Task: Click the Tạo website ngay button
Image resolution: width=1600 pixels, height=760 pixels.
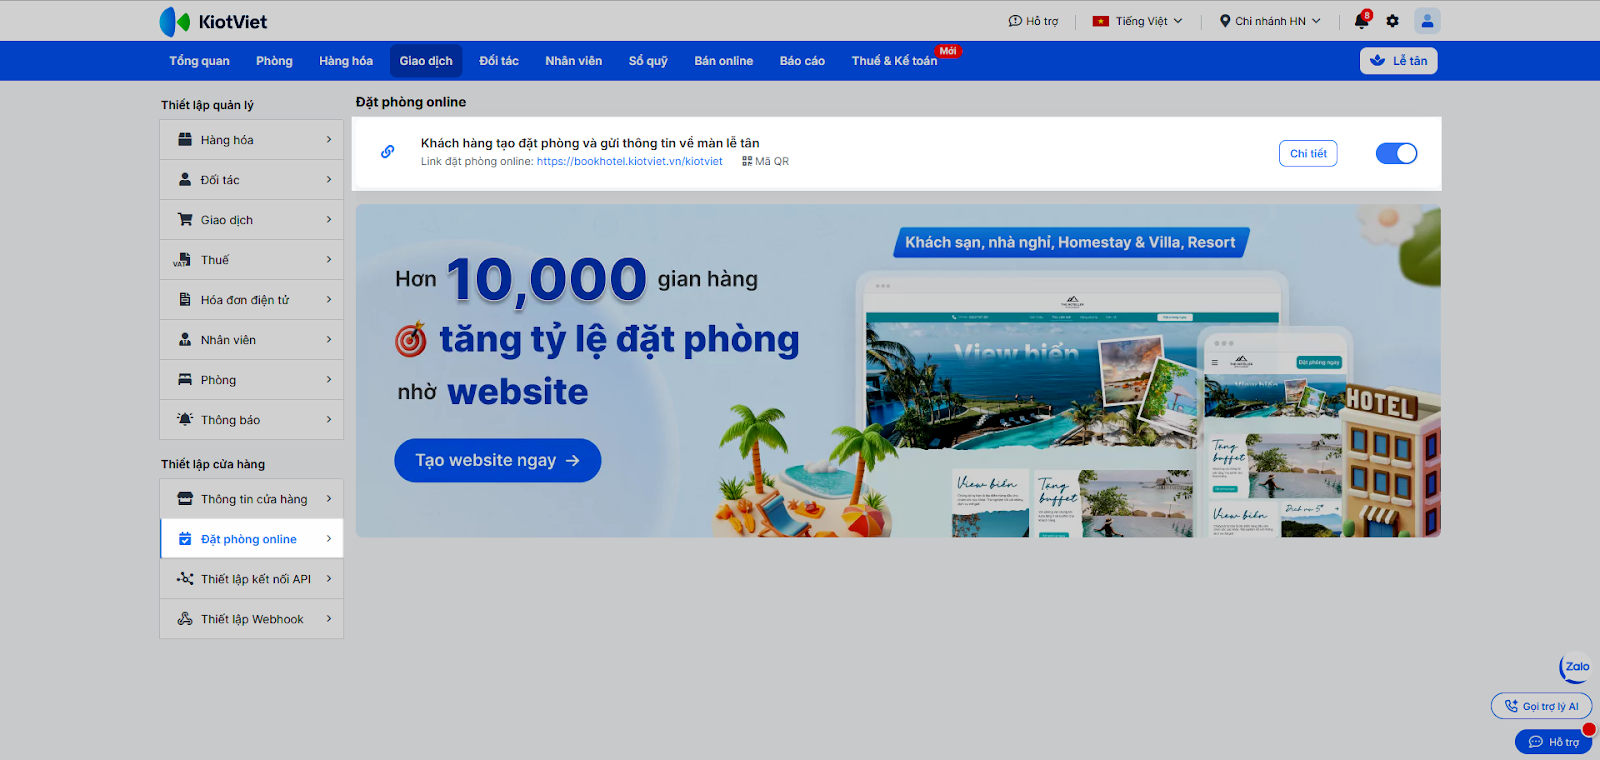Action: (x=497, y=460)
